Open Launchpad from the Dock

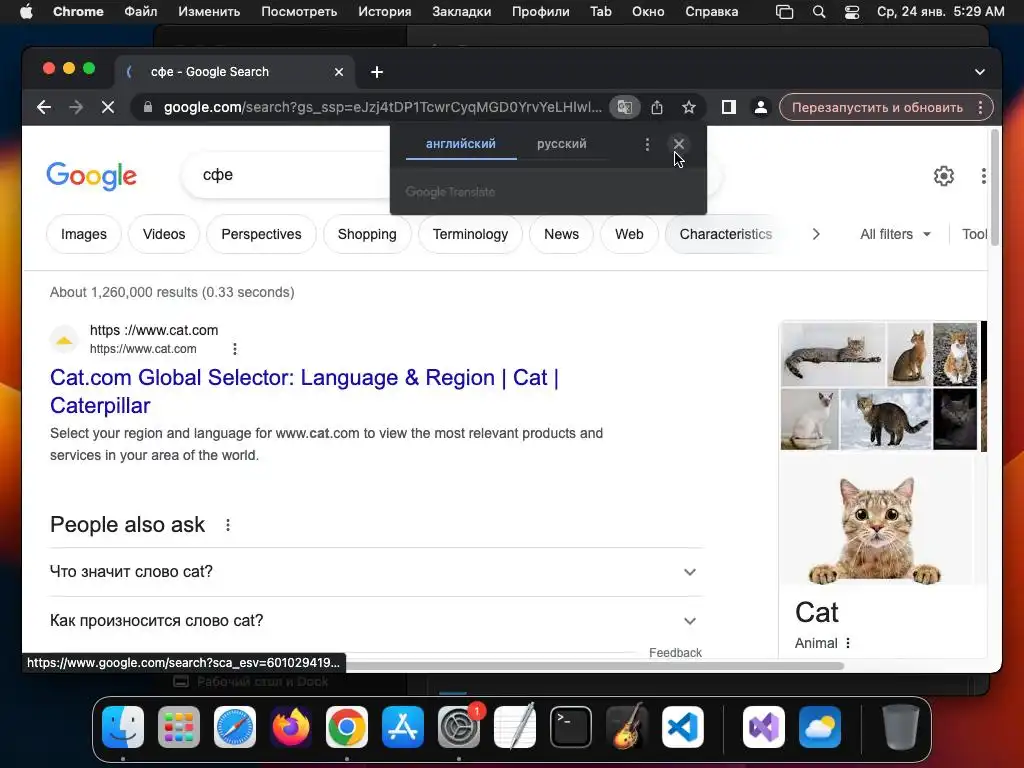pos(179,727)
